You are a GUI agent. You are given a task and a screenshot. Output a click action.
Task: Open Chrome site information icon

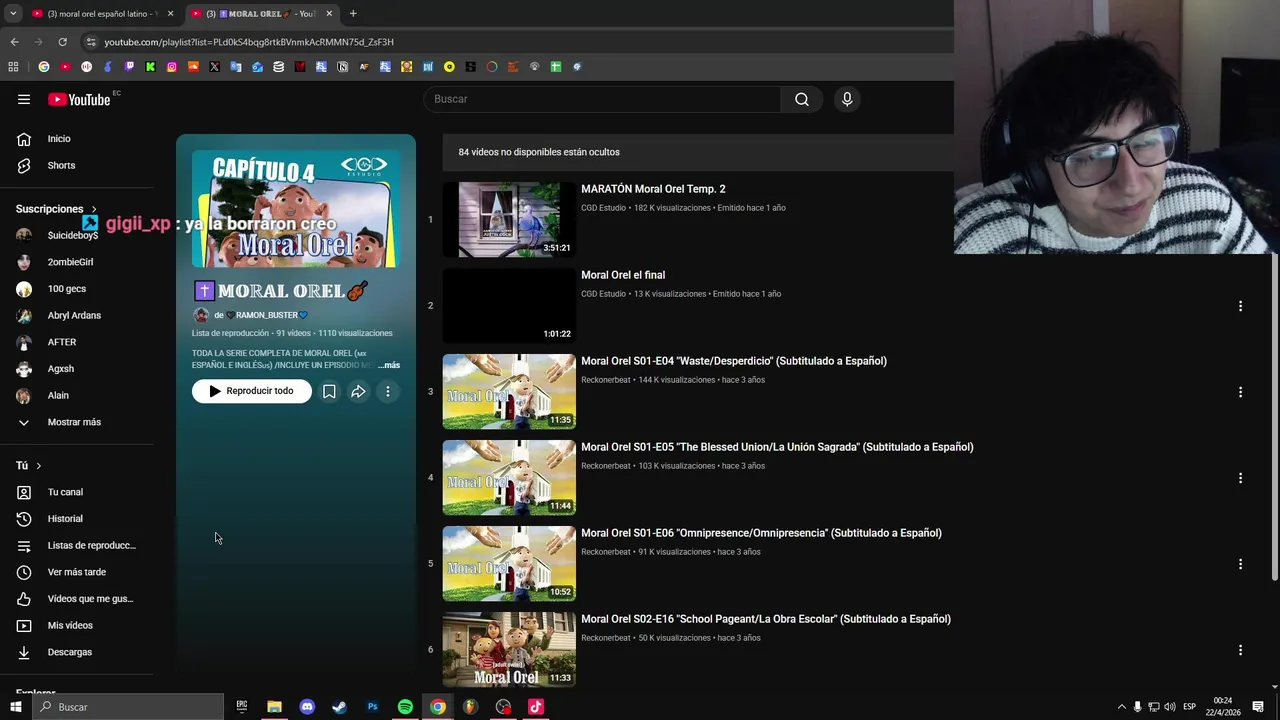(91, 42)
